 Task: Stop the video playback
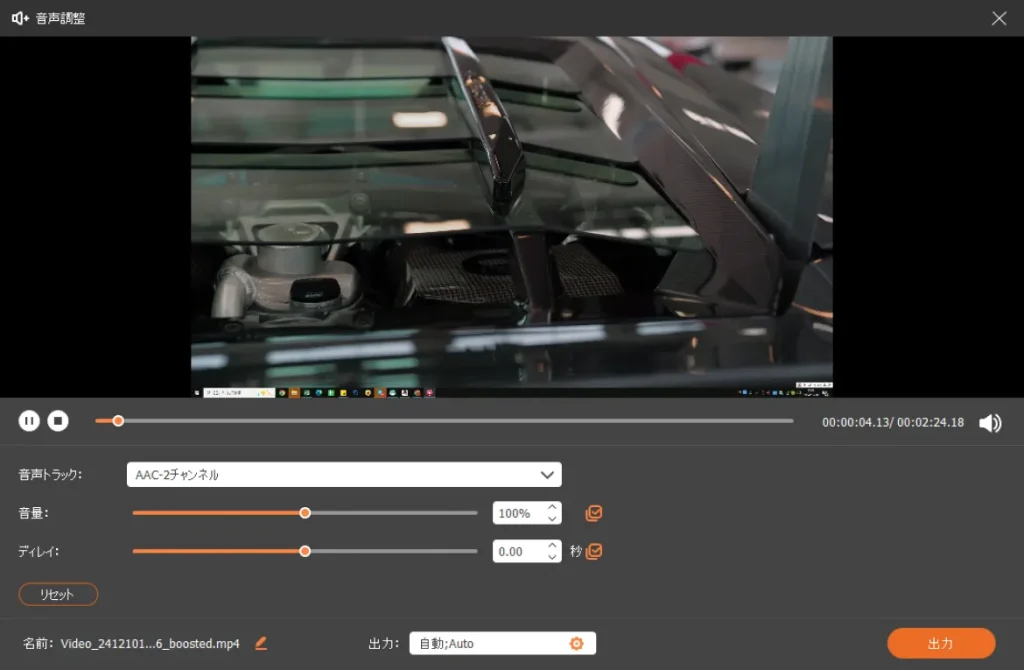[x=58, y=422]
